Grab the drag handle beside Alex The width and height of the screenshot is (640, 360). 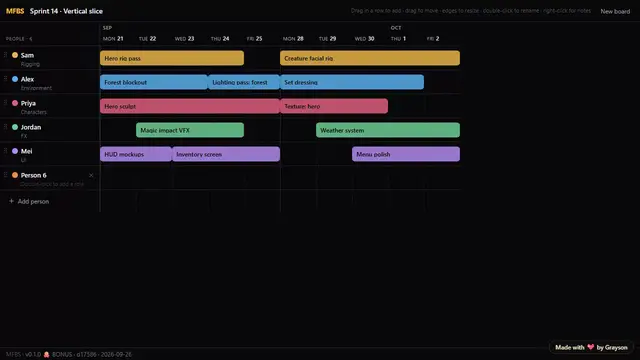tap(5, 79)
